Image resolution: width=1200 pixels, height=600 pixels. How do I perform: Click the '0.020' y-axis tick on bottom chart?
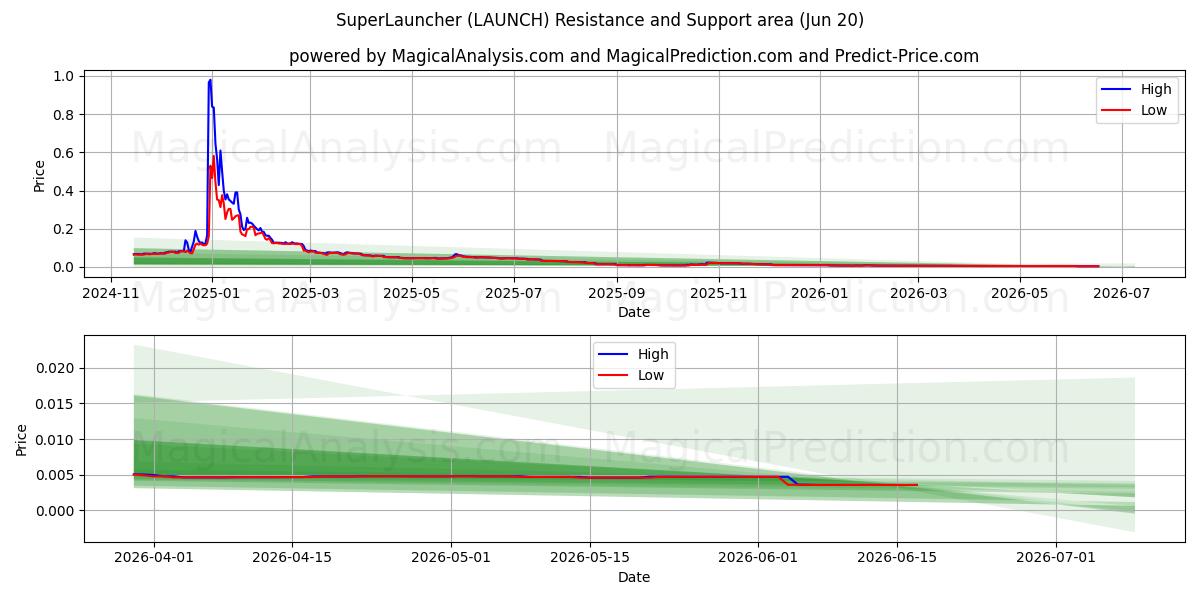[55, 369]
